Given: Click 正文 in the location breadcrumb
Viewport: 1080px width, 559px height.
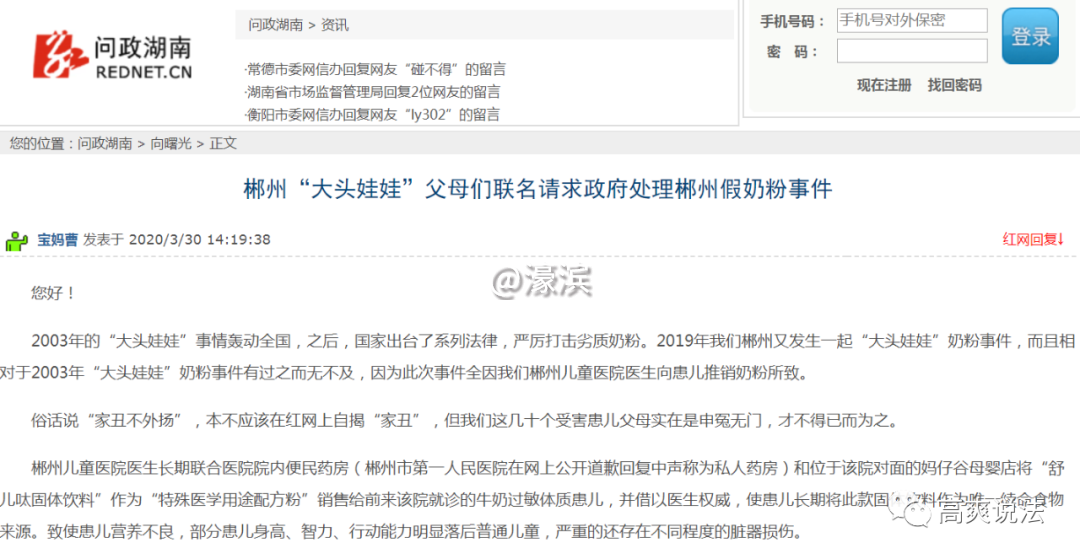Looking at the screenshot, I should click(x=223, y=144).
